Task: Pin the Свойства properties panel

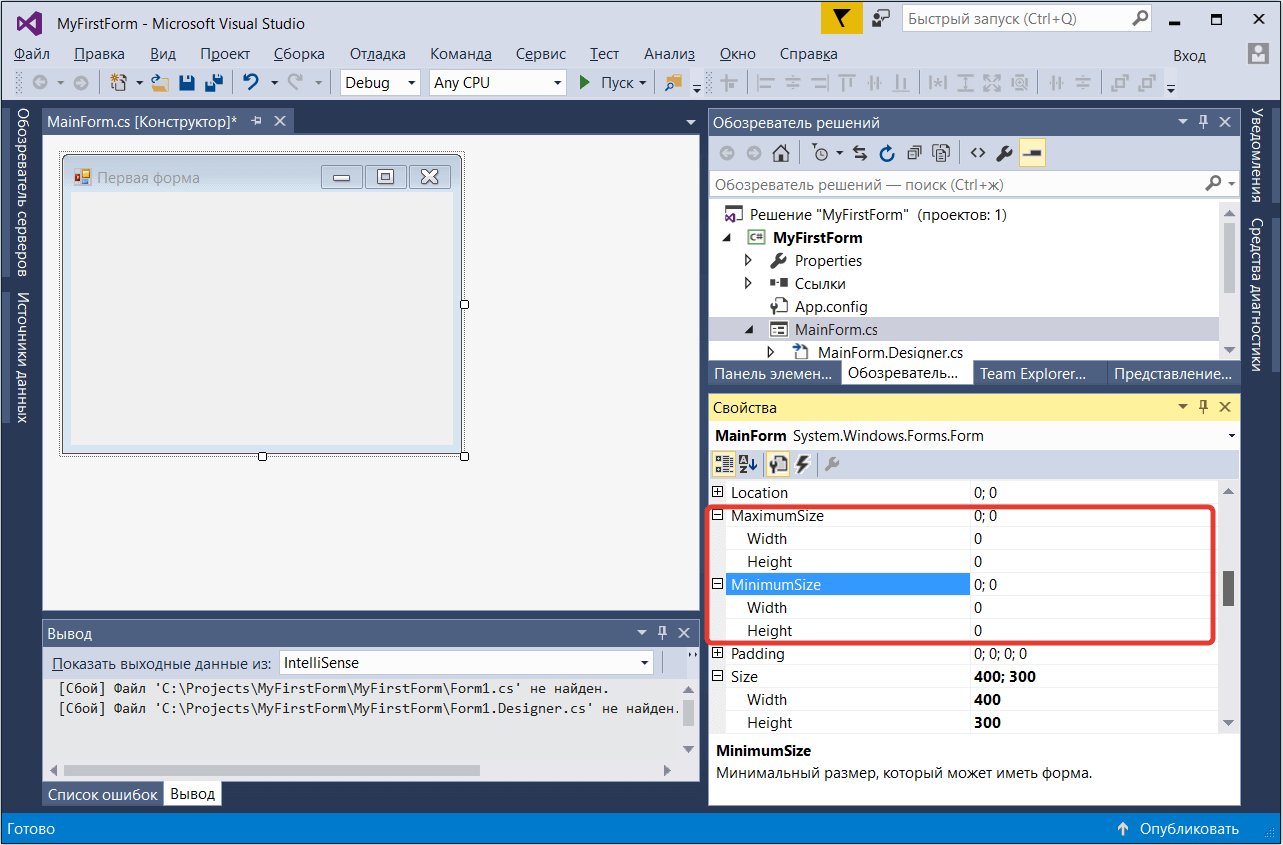Action: (1203, 407)
